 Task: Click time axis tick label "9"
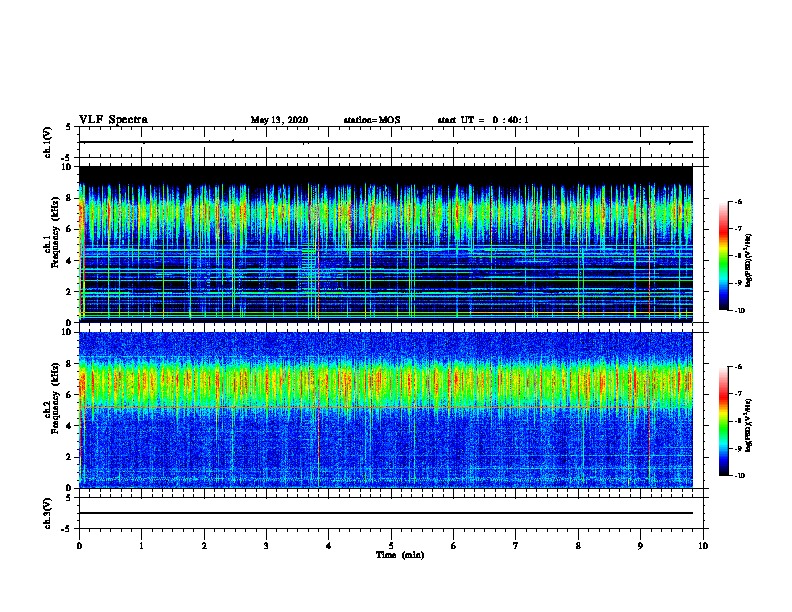pyautogui.click(x=640, y=546)
